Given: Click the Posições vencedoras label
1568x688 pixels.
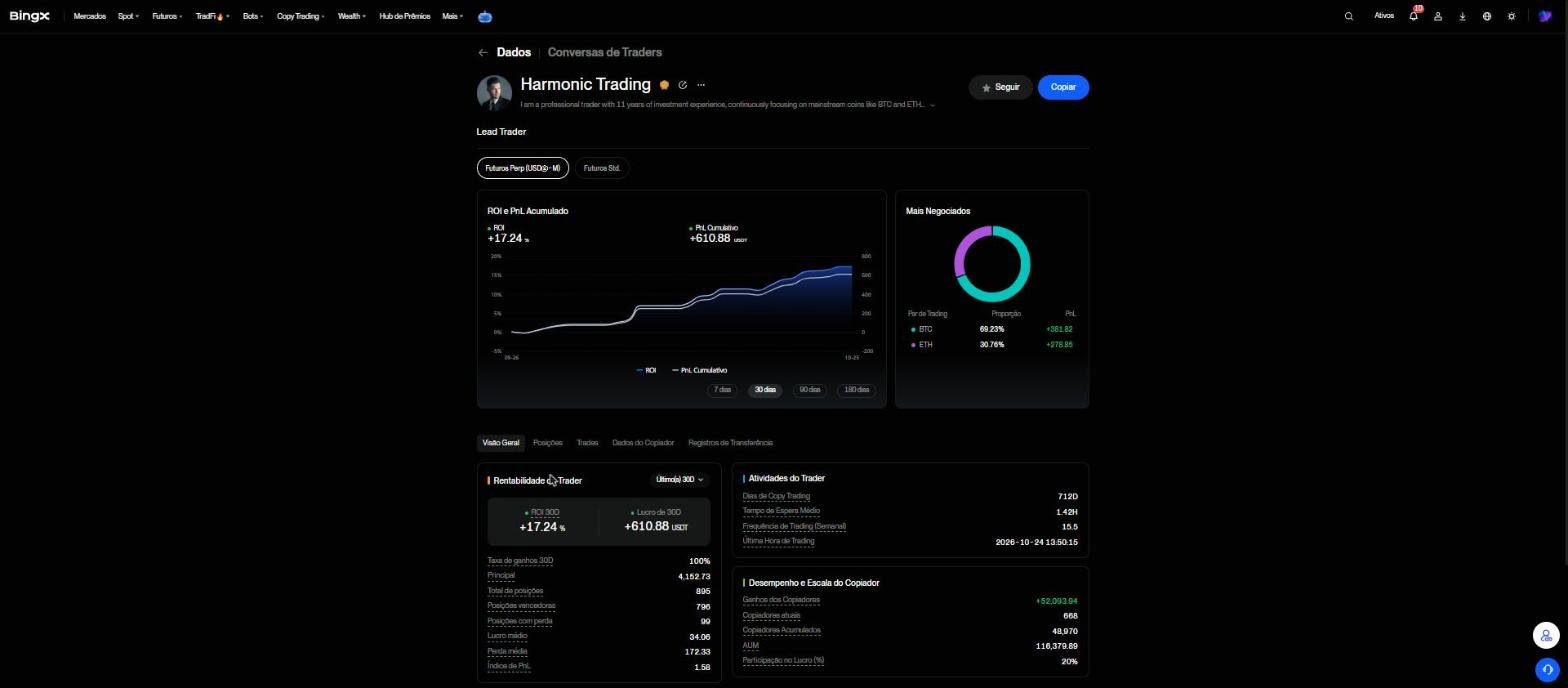Looking at the screenshot, I should point(521,605).
